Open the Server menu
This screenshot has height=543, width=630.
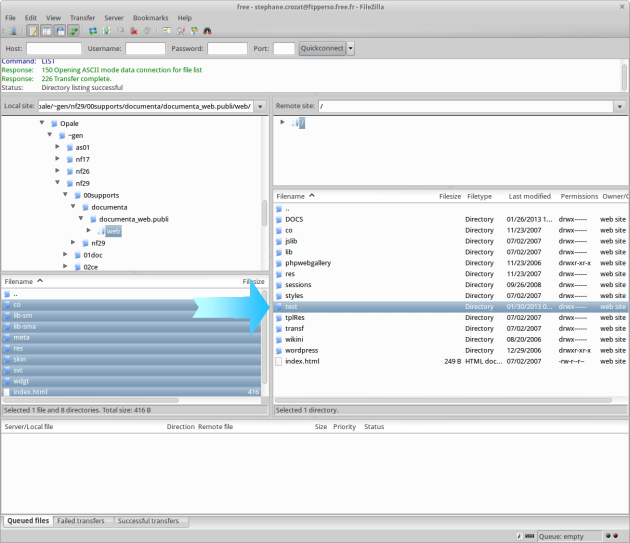coord(114,18)
